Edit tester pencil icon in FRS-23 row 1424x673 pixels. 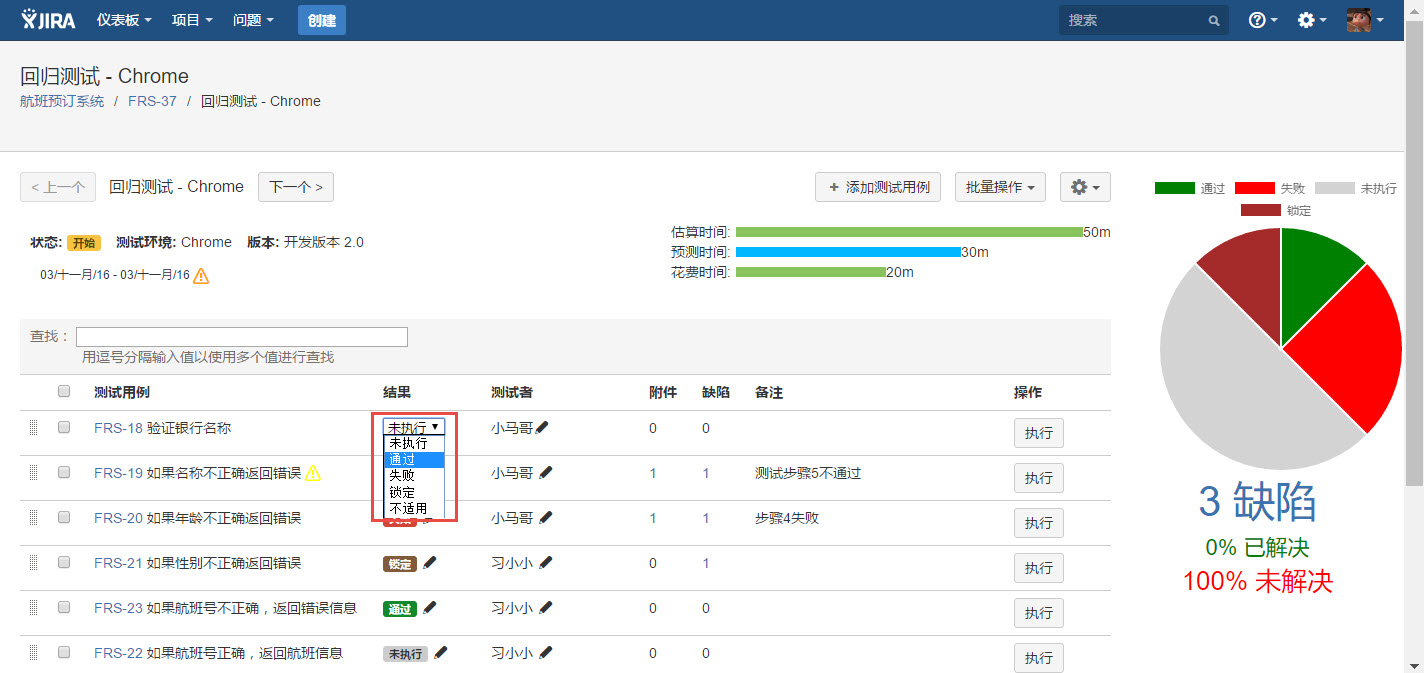click(x=546, y=607)
